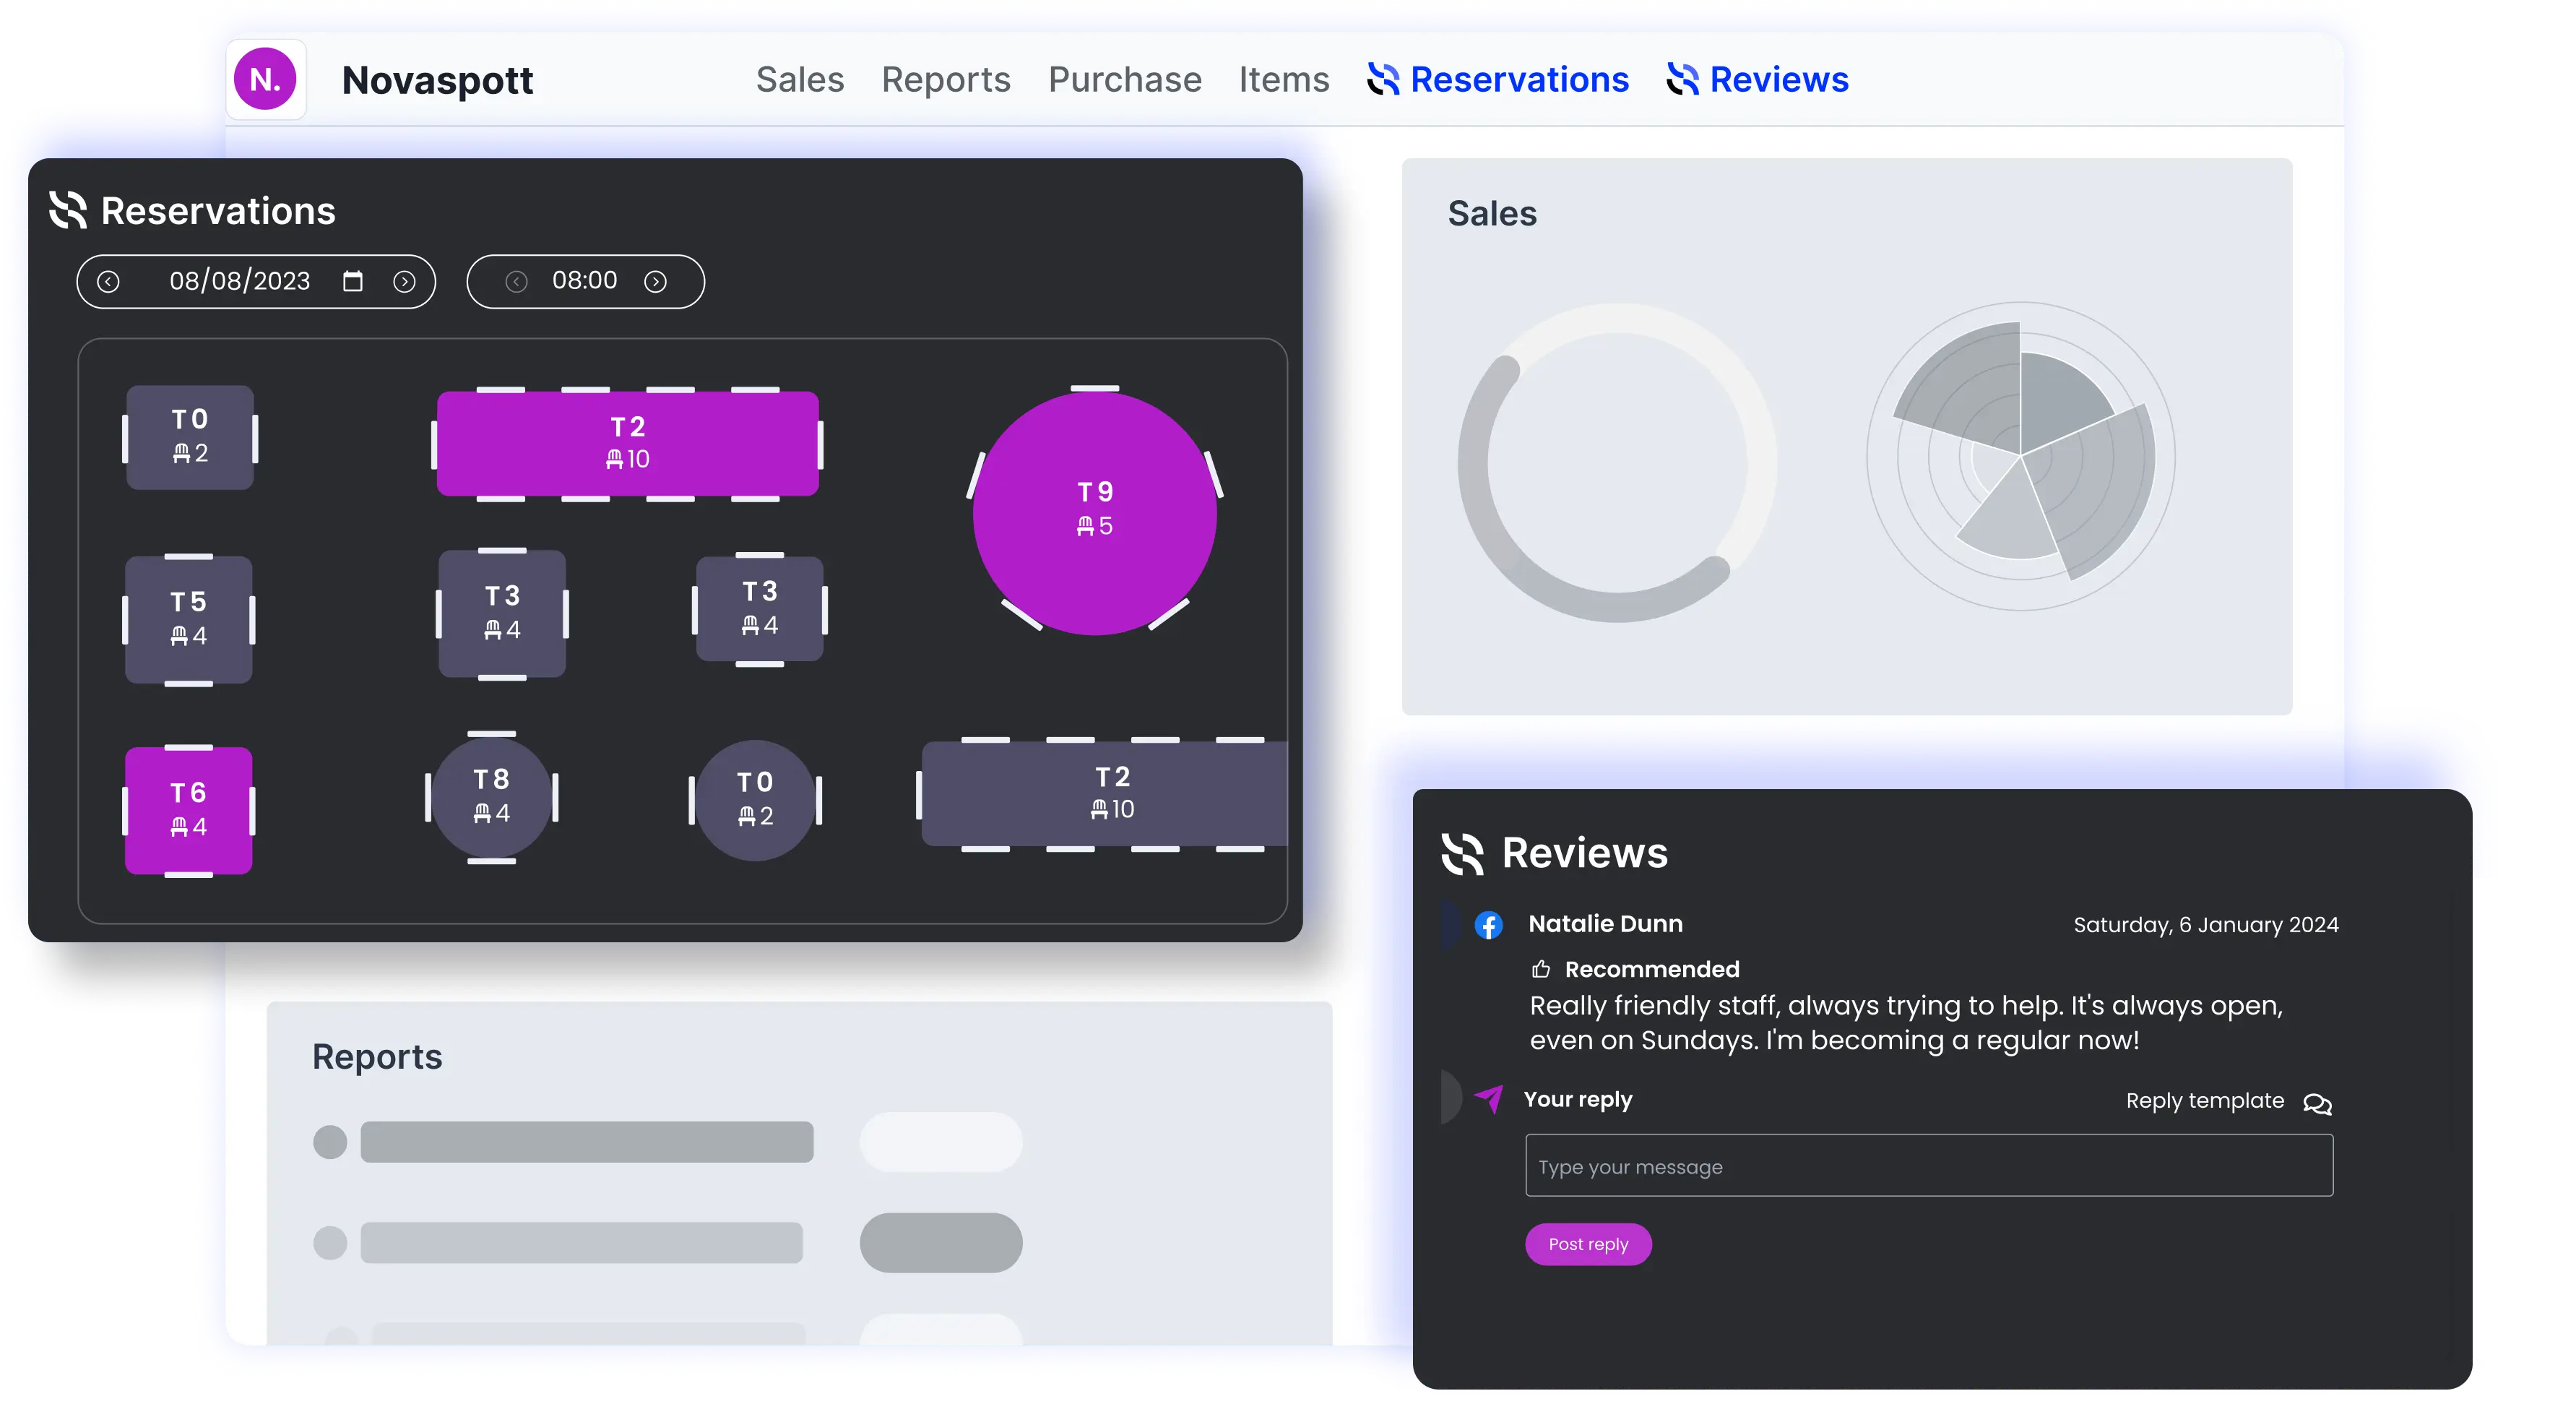Click the Reservations logo icon in the navigation
This screenshot has width=2576, height=1404.
[x=1383, y=80]
